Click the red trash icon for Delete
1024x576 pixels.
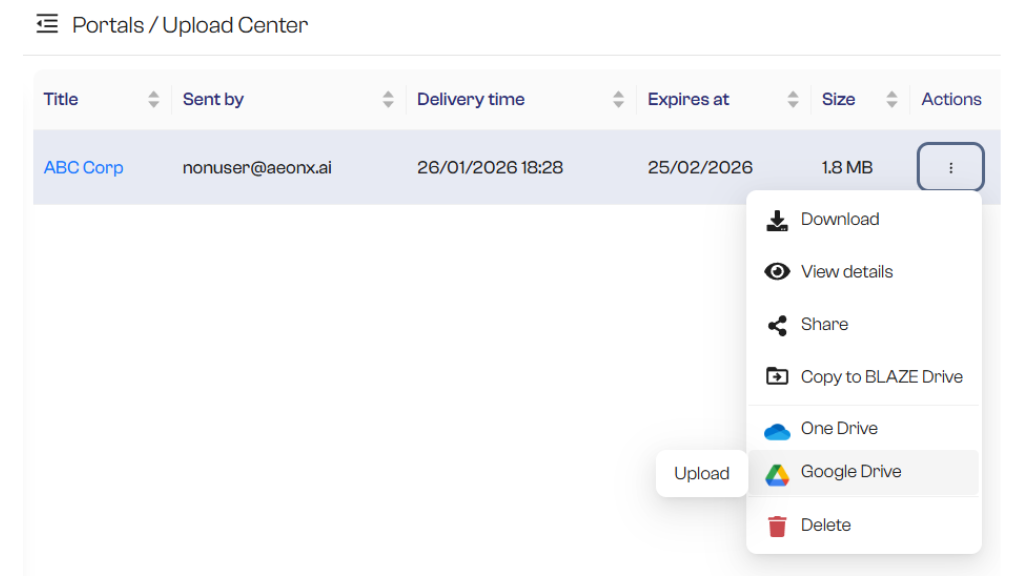[x=777, y=525]
